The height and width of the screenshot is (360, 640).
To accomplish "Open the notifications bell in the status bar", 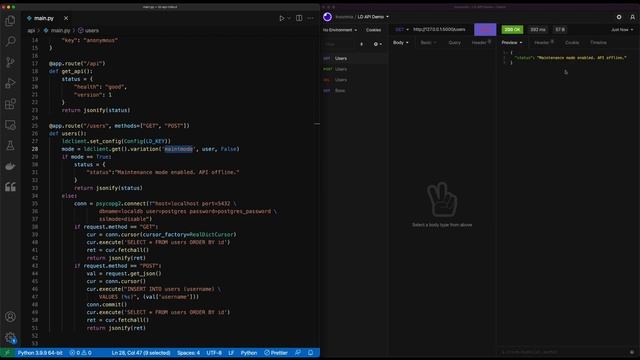I will (311, 353).
